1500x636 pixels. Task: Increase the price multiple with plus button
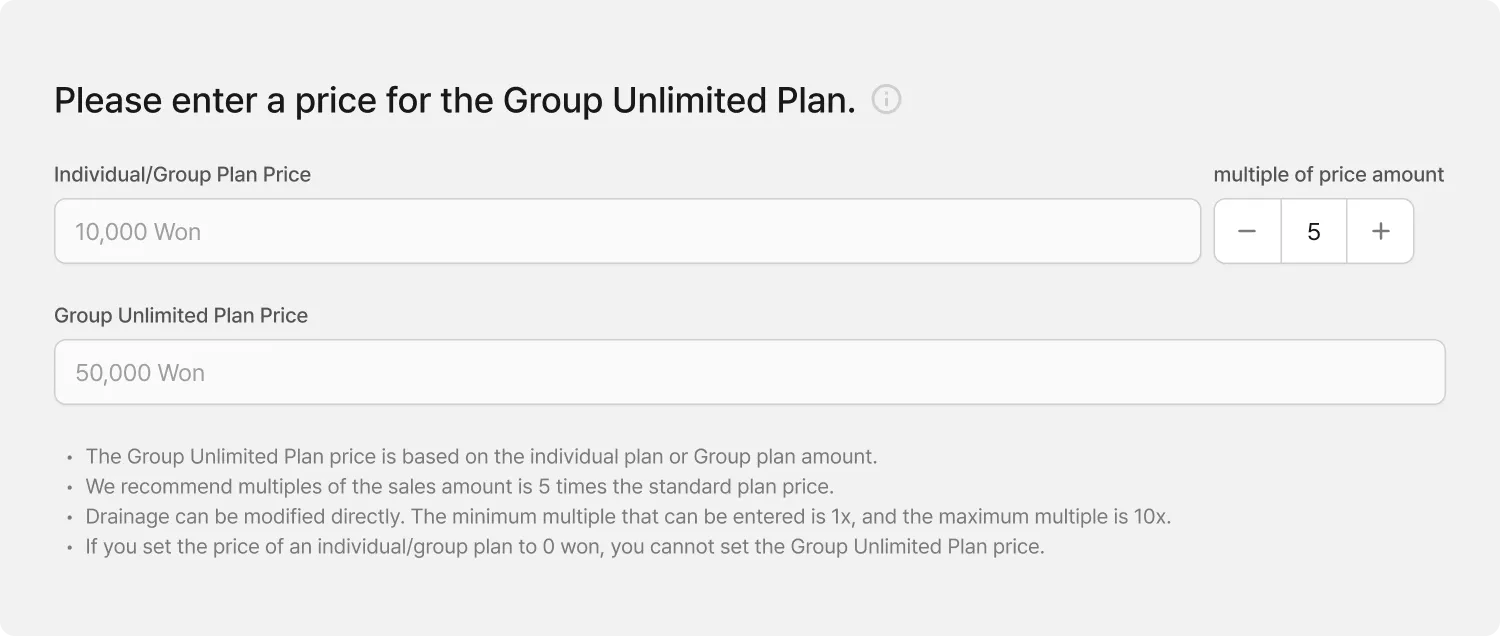pyautogui.click(x=1380, y=232)
